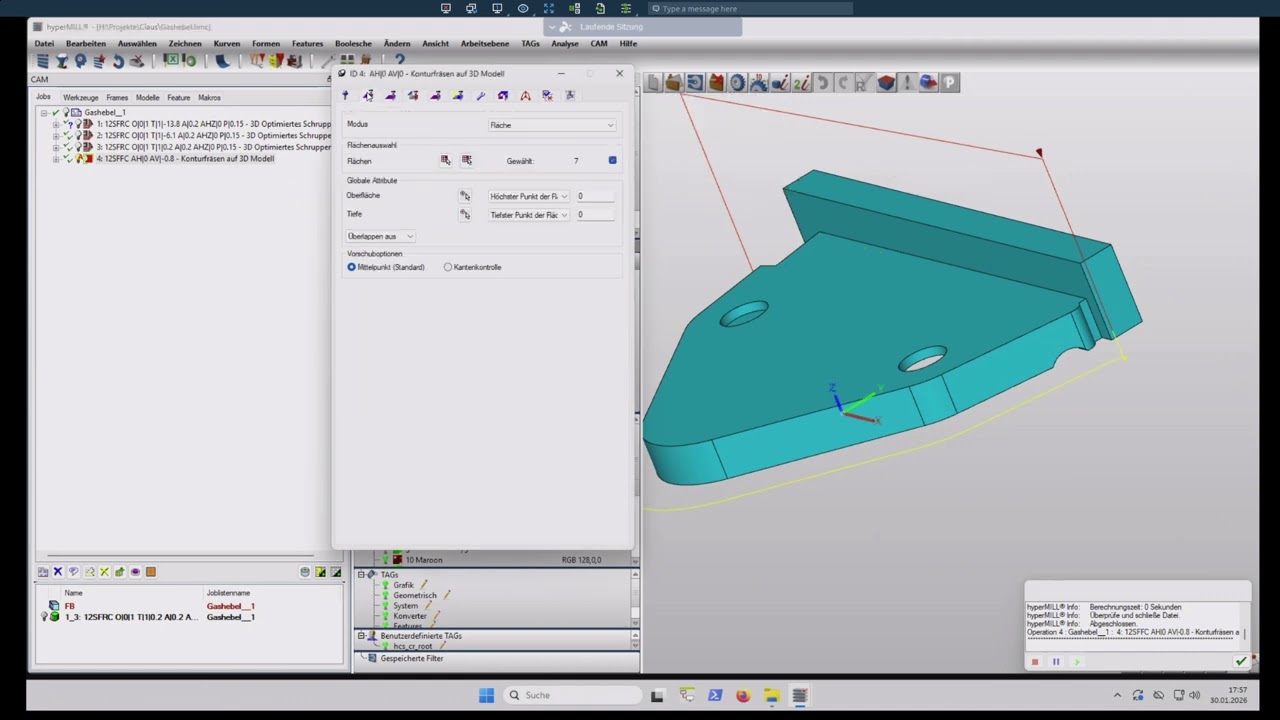
Task: Open File Explorer from the taskbar
Action: coord(772,695)
